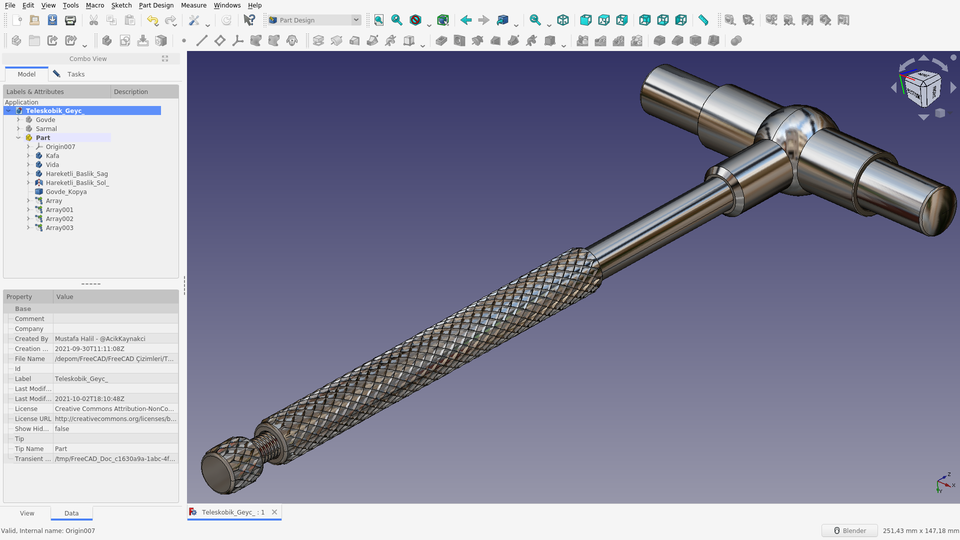The height and width of the screenshot is (540, 960).
Task: Select the Vida body in tree
Action: (52, 165)
